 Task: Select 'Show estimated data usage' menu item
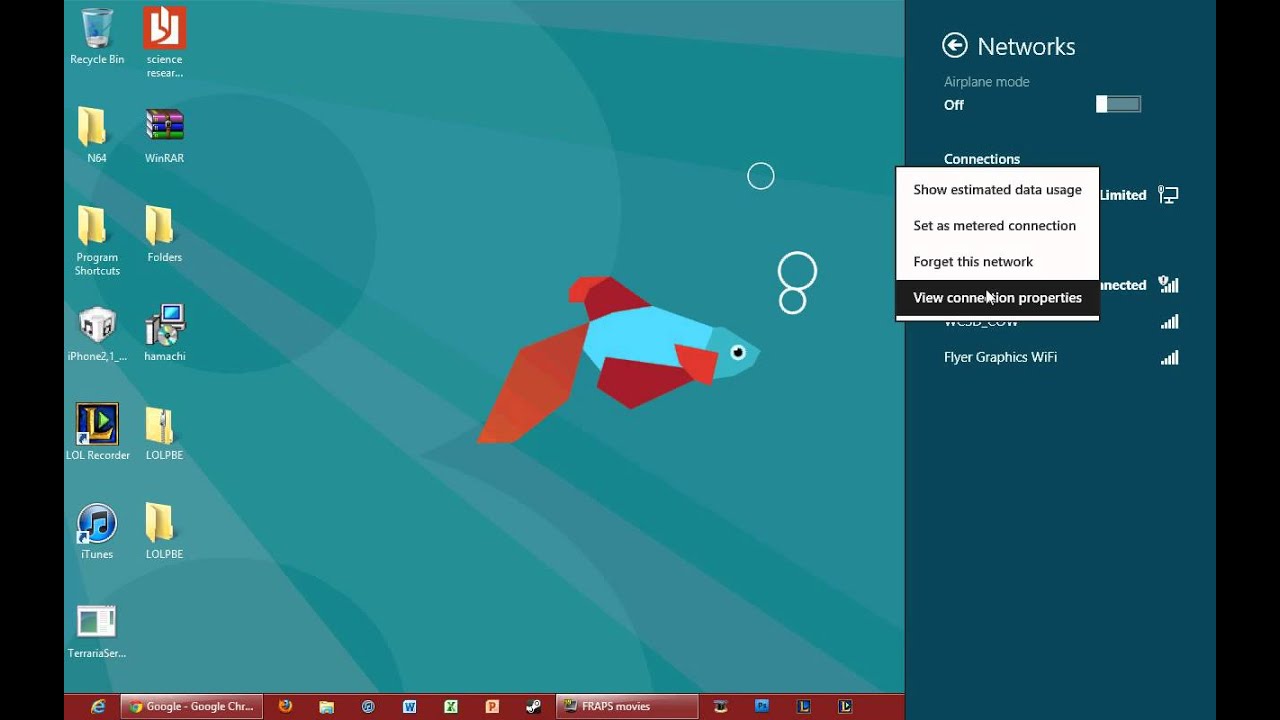[x=997, y=190]
